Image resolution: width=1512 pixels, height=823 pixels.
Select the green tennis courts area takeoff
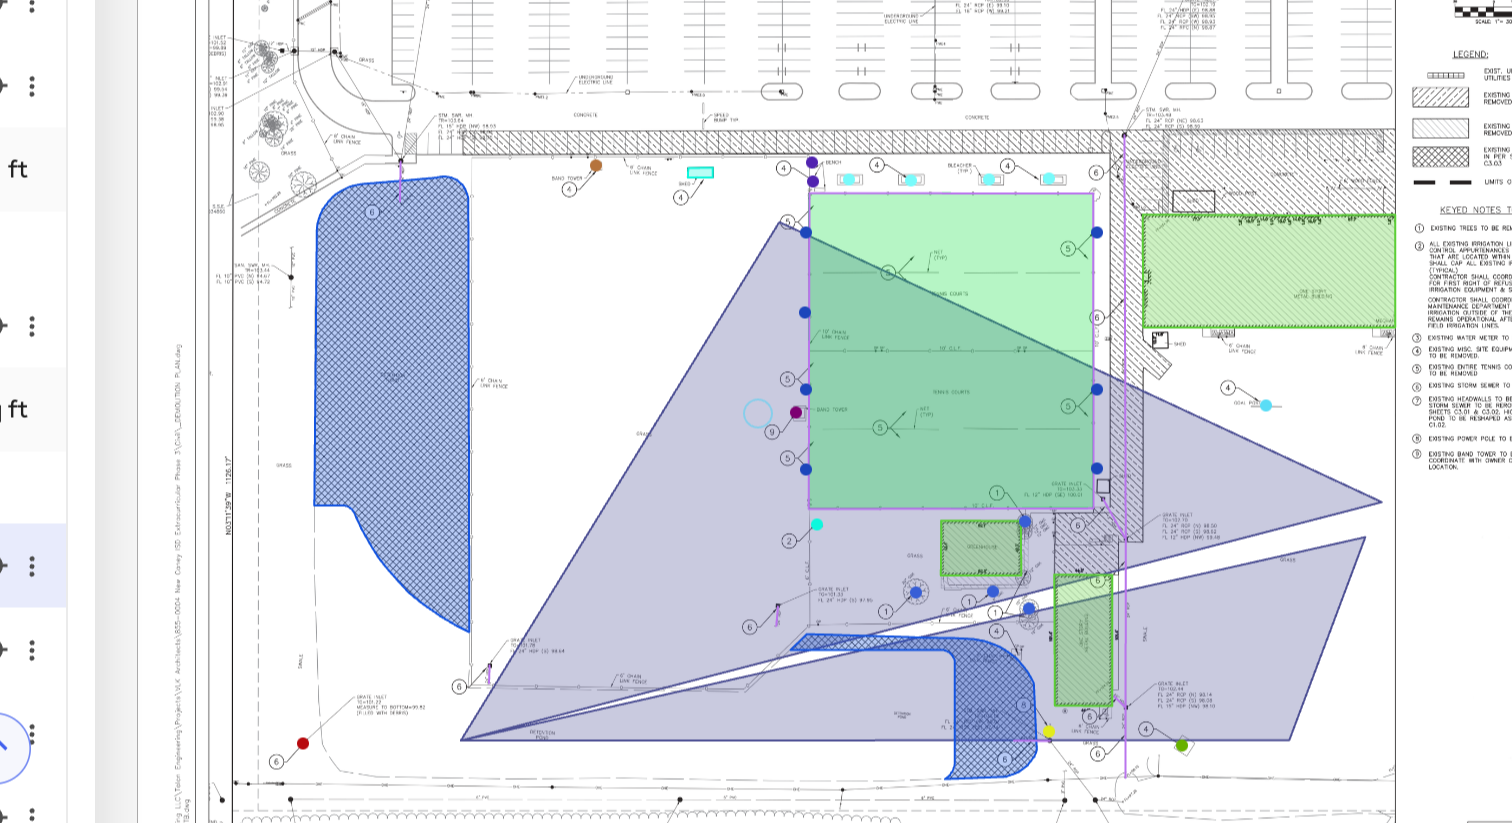click(950, 352)
